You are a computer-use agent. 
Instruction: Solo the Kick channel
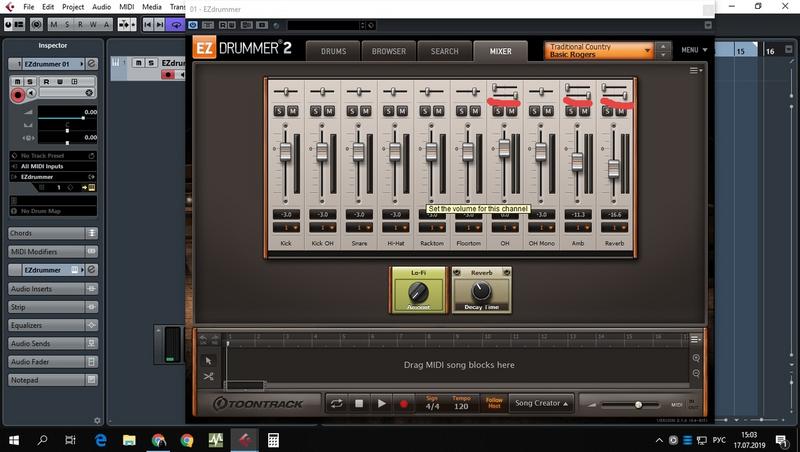pos(279,111)
